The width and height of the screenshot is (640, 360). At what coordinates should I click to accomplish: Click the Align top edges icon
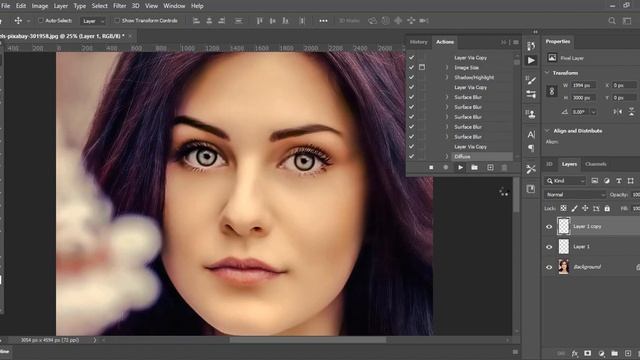[260, 20]
